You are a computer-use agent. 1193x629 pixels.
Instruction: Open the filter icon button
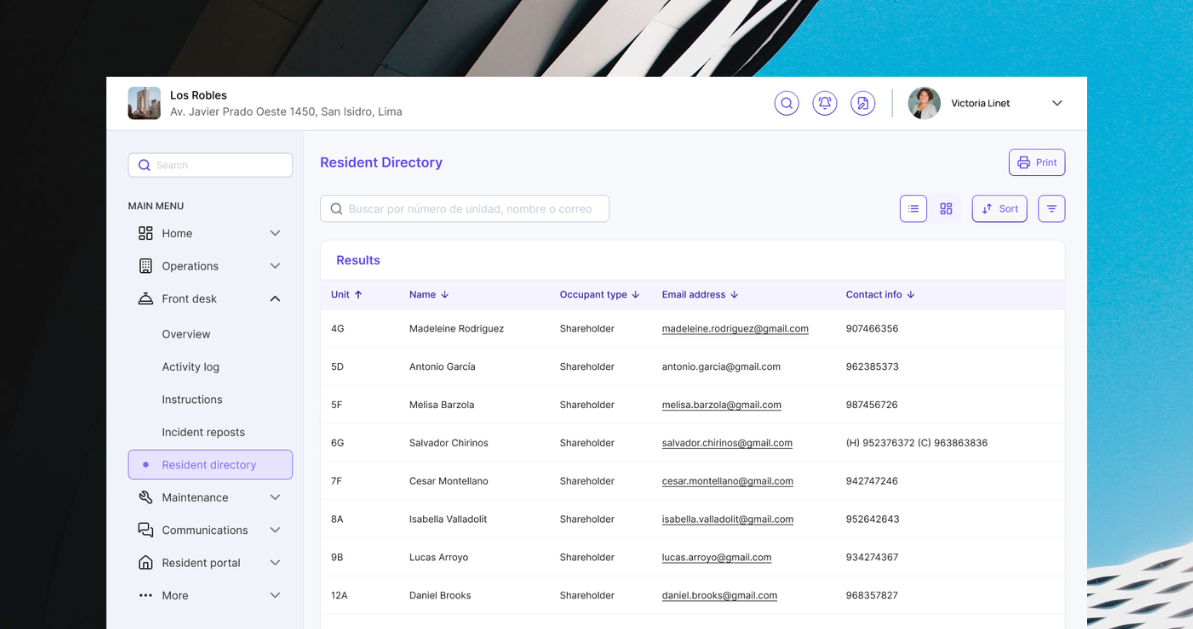point(1051,208)
